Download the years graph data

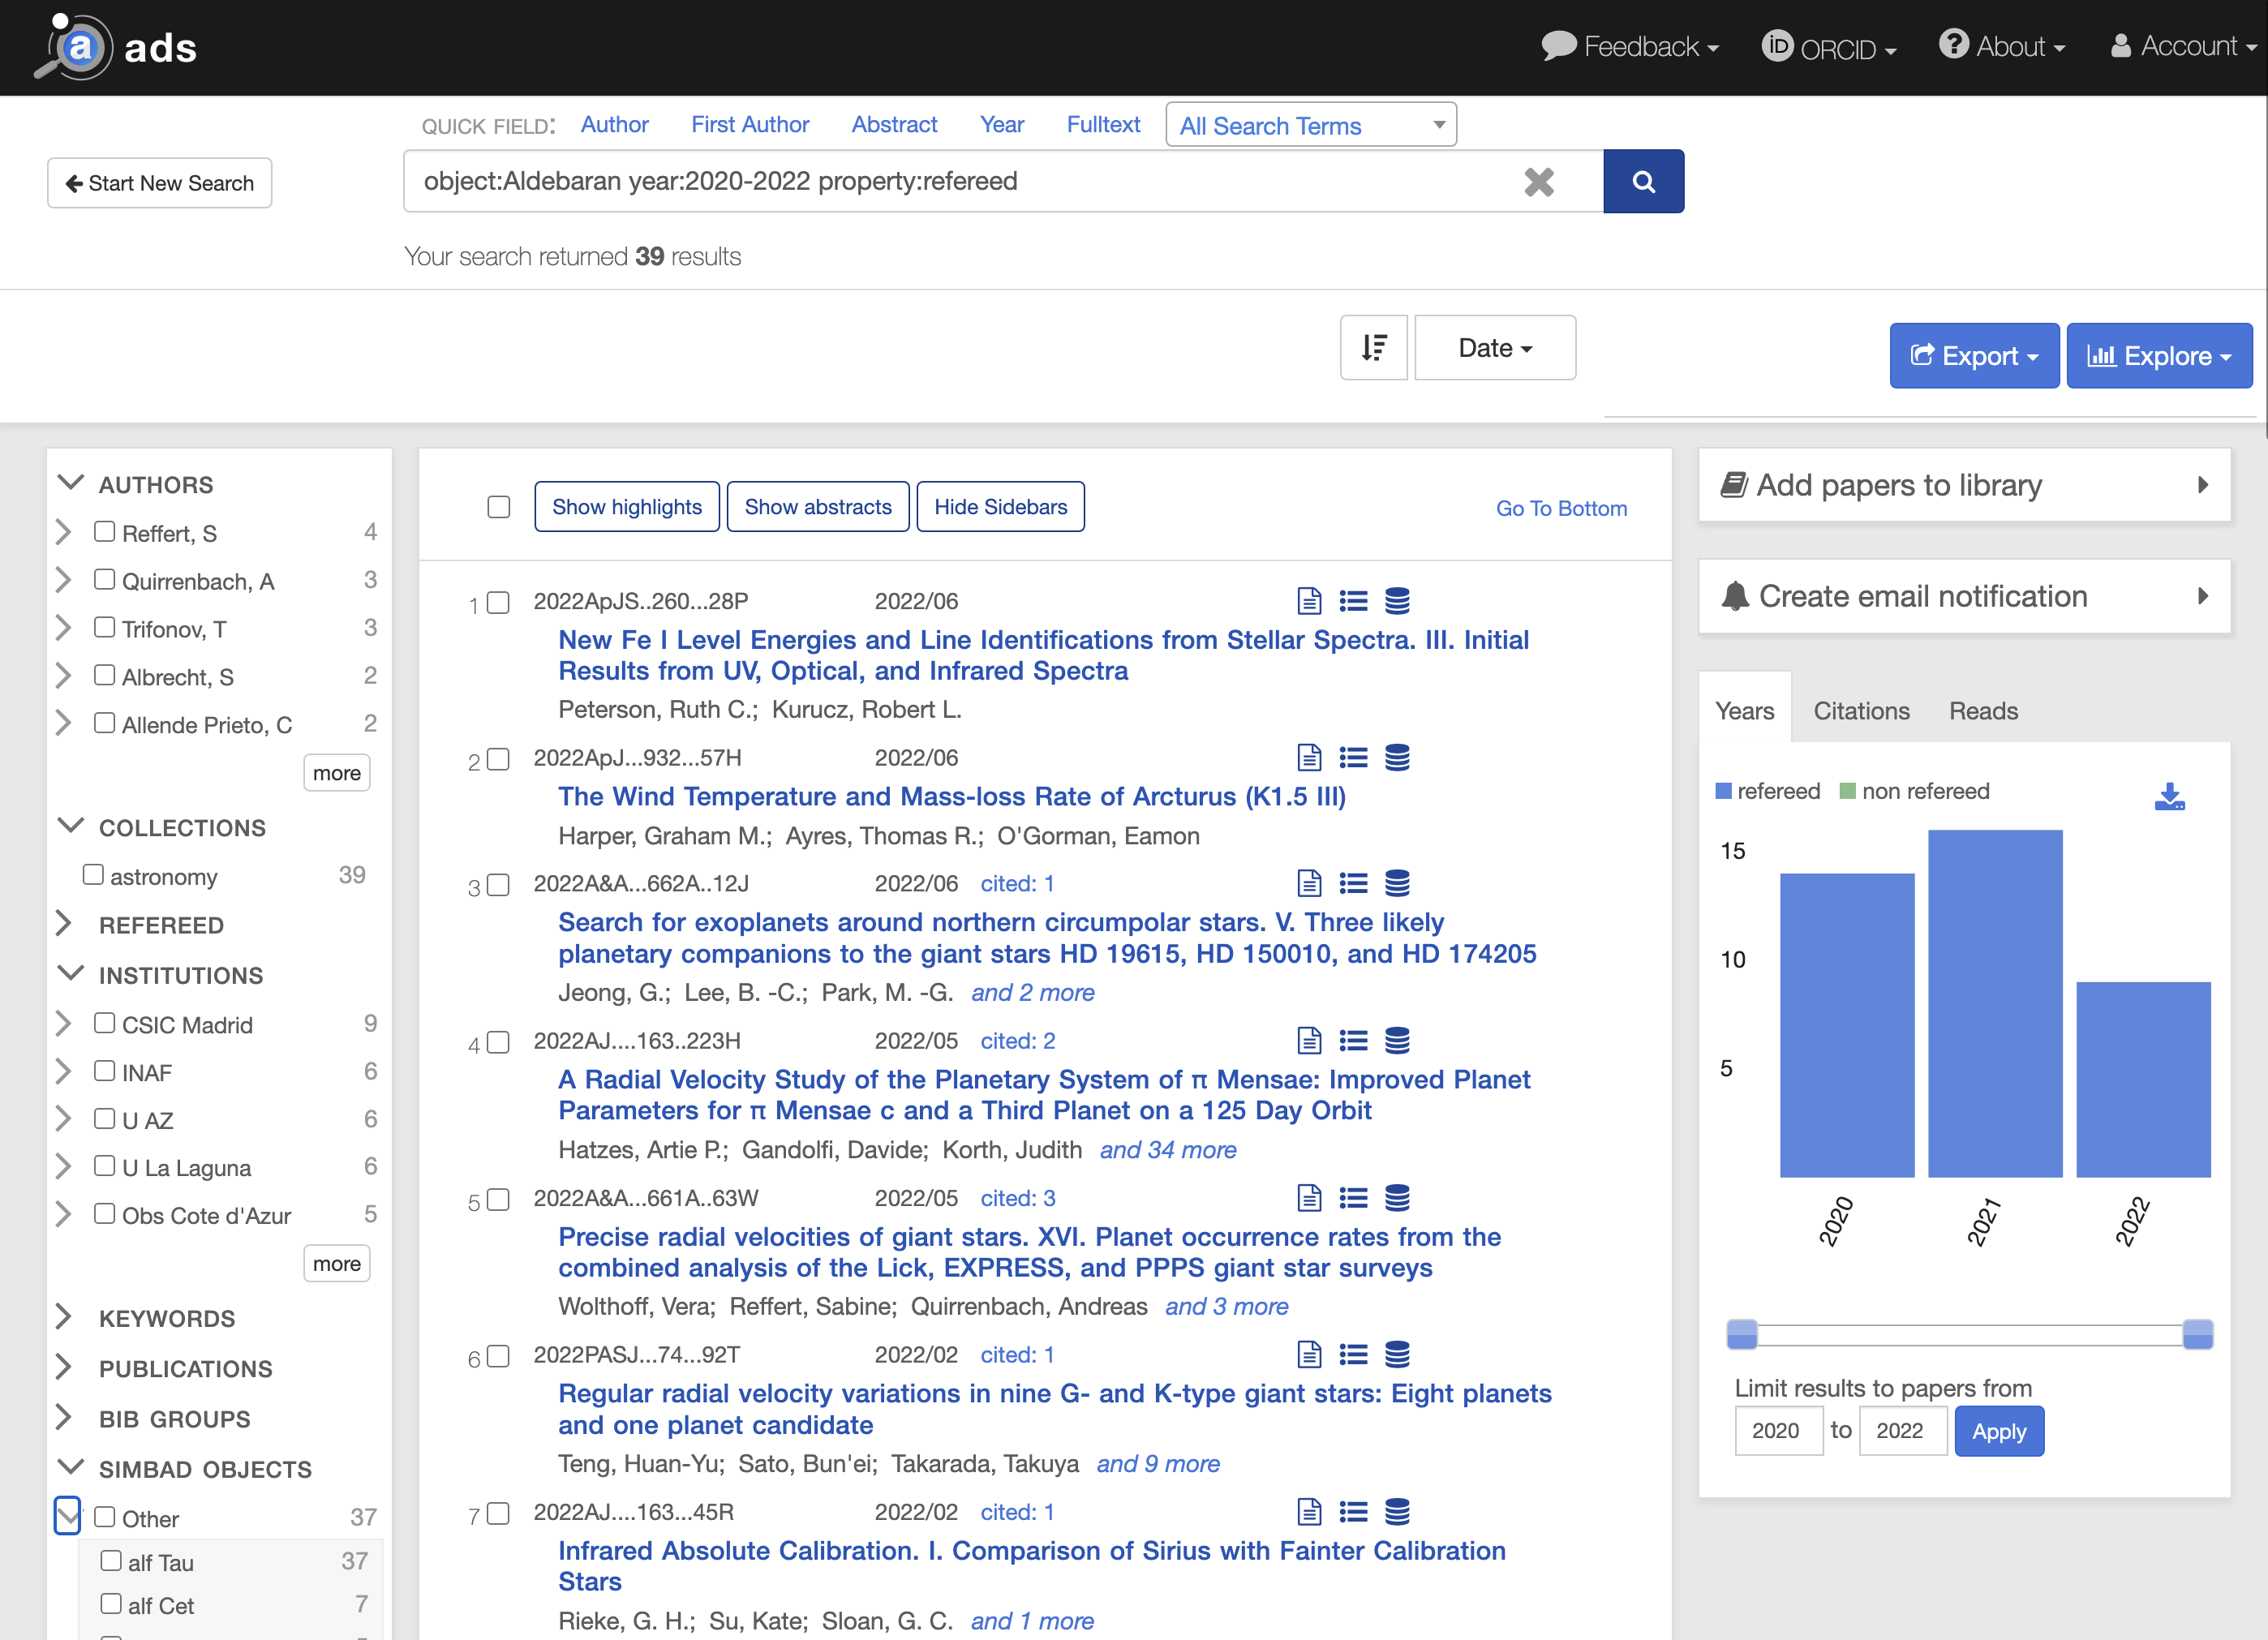(2168, 796)
